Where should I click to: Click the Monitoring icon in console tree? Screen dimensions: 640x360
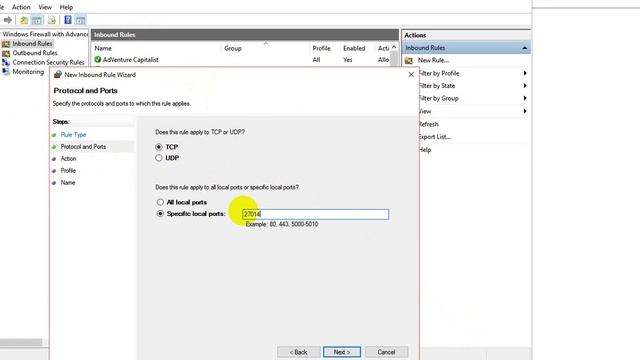coord(6,72)
